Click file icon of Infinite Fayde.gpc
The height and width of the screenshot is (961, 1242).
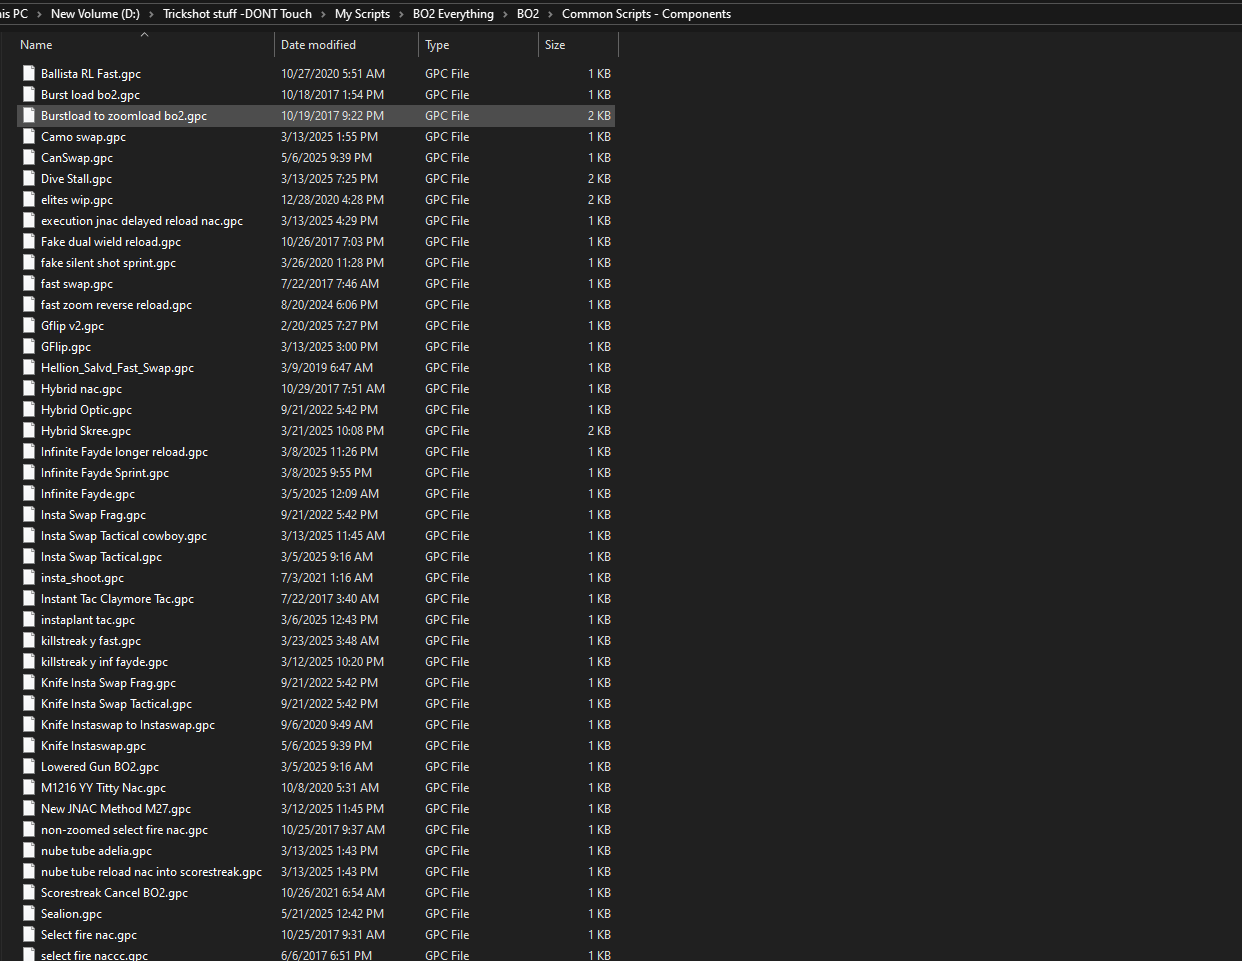pyautogui.click(x=29, y=493)
